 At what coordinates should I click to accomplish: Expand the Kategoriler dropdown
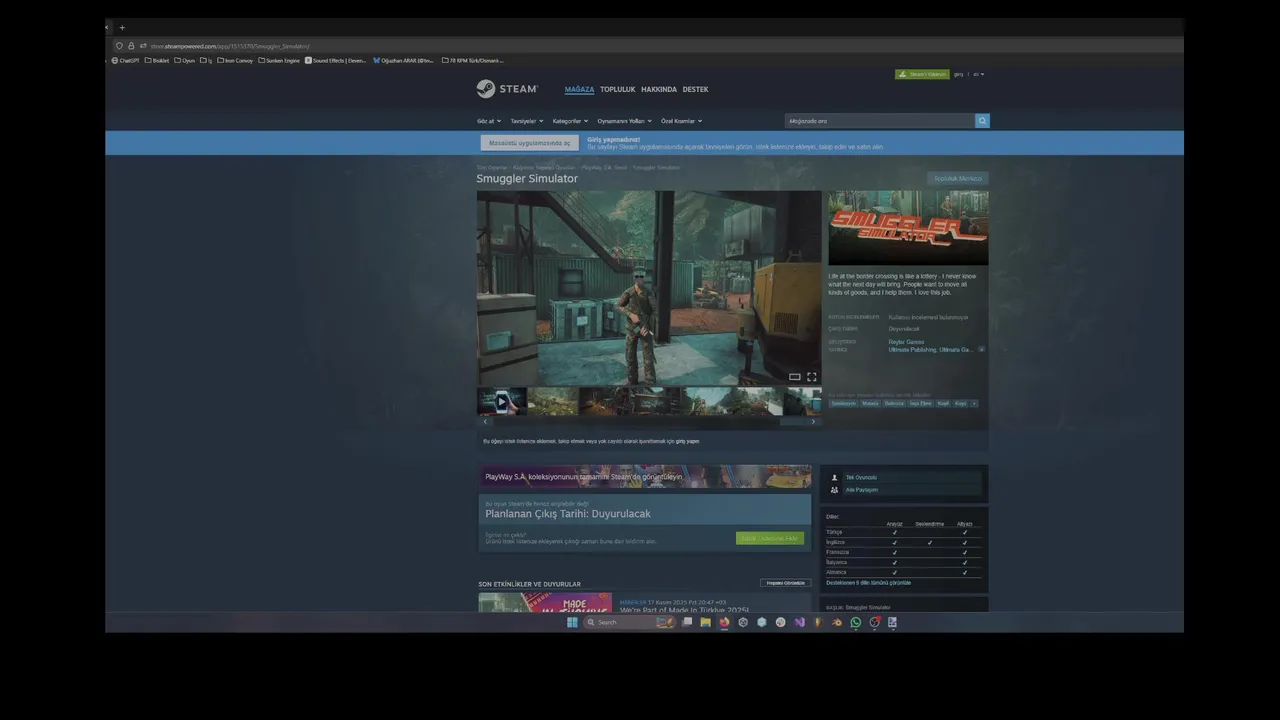tap(570, 121)
